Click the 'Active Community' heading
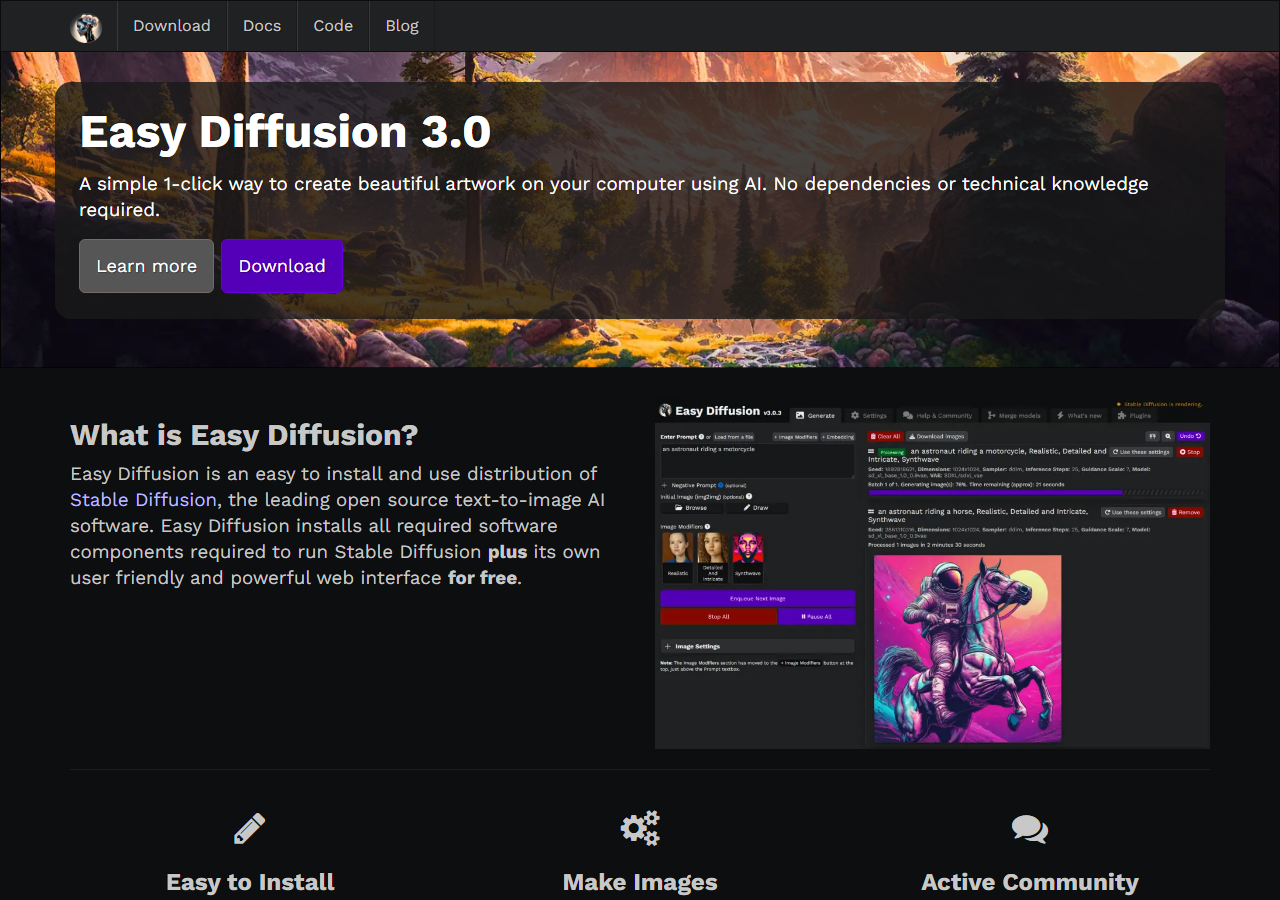This screenshot has height=900, width=1280. [1030, 882]
